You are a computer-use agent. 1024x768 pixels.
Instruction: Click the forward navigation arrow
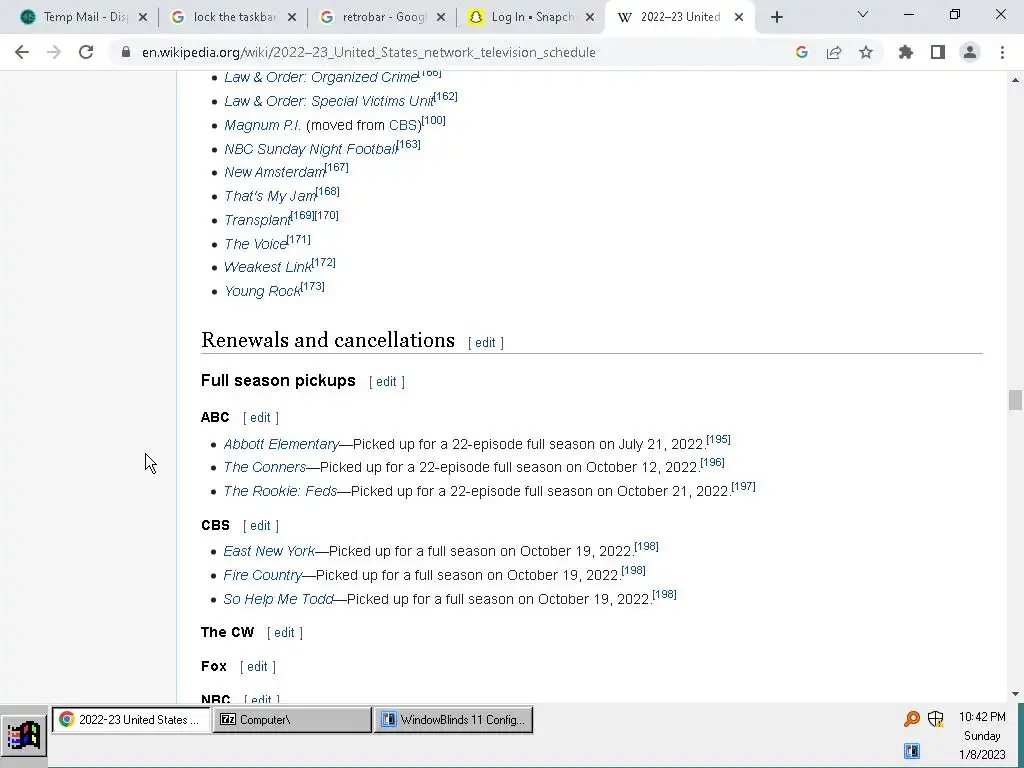point(54,52)
